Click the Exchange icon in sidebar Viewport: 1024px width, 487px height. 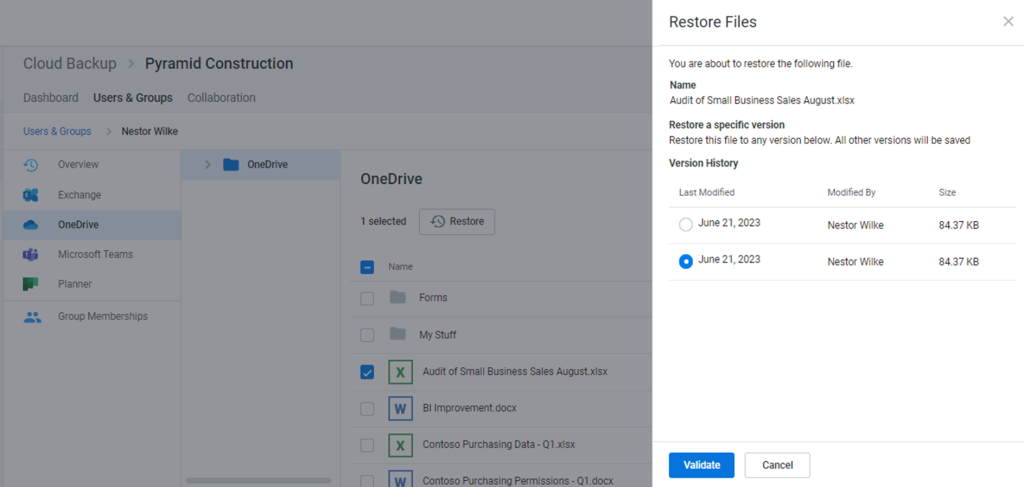(31, 195)
